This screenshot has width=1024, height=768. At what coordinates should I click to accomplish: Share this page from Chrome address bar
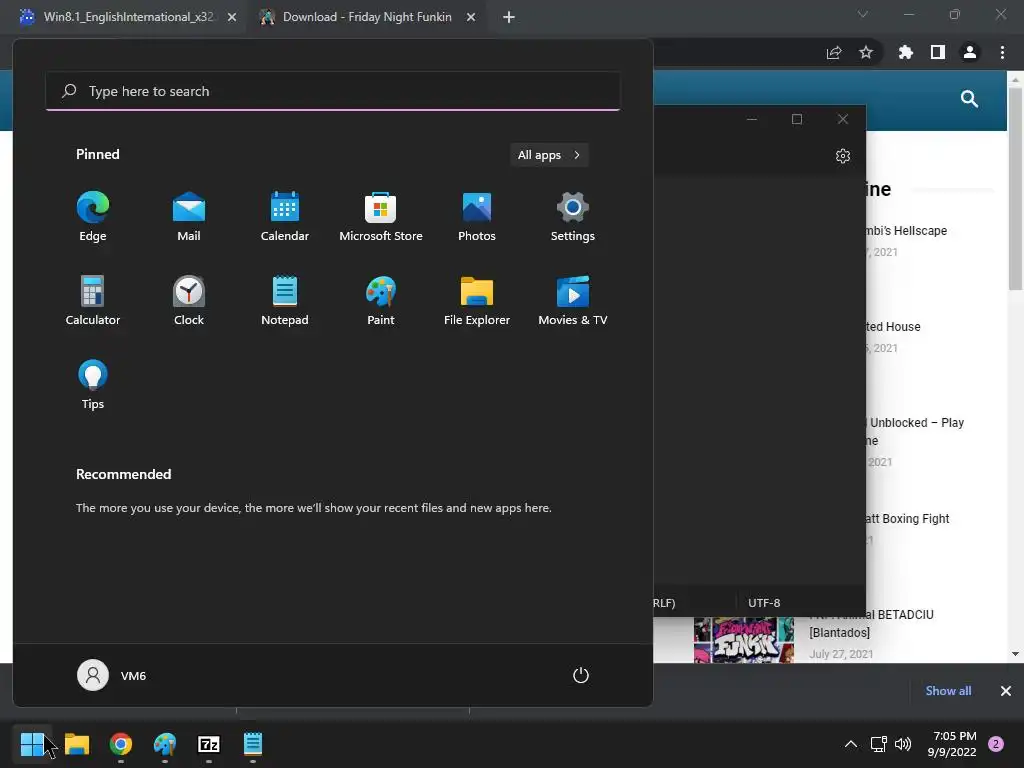[x=834, y=53]
